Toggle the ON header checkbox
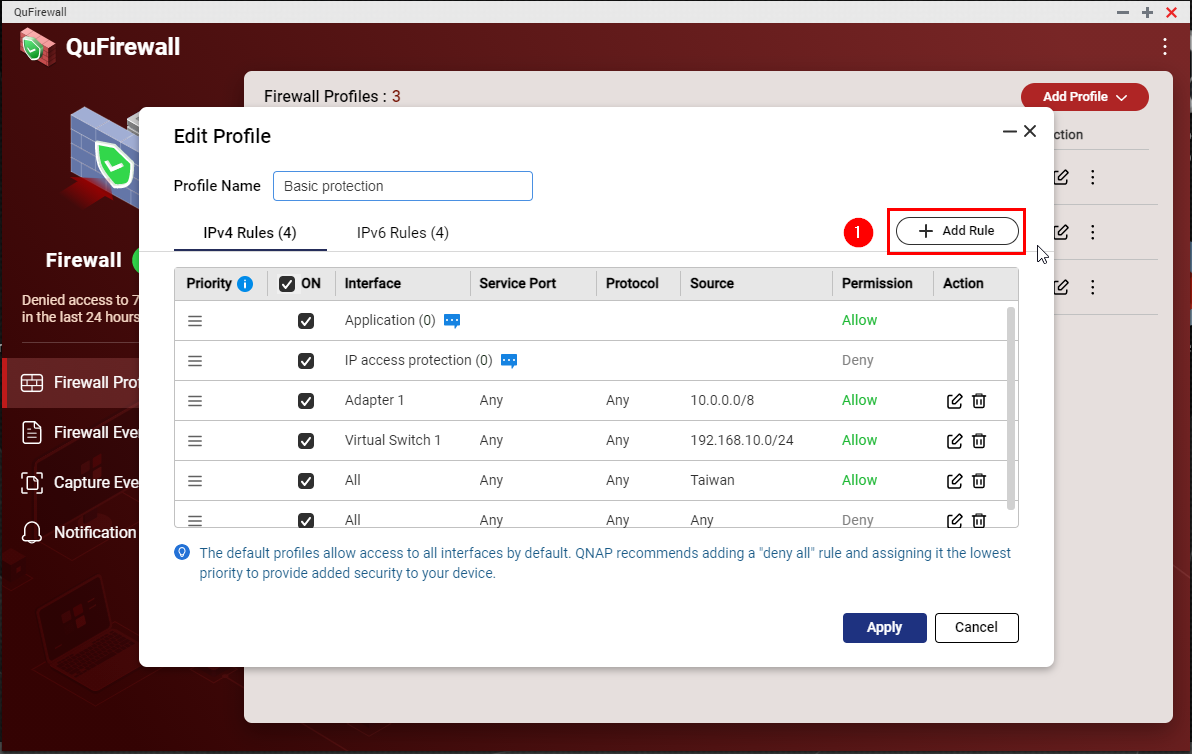This screenshot has width=1192, height=754. (287, 284)
